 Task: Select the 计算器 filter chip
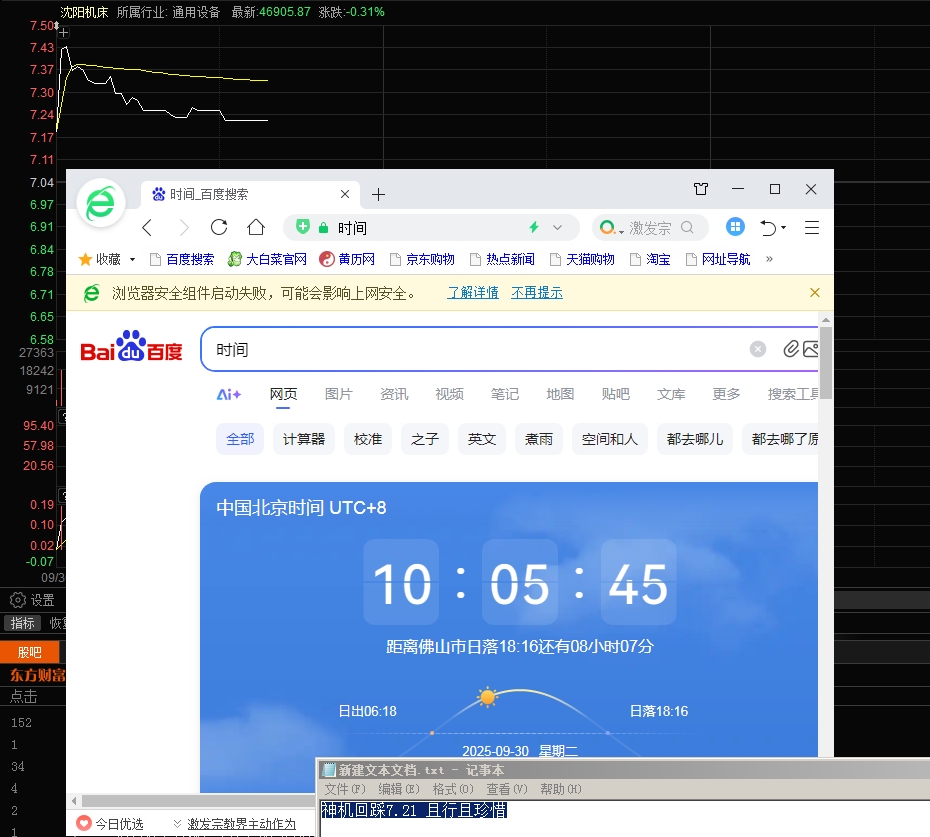[304, 439]
